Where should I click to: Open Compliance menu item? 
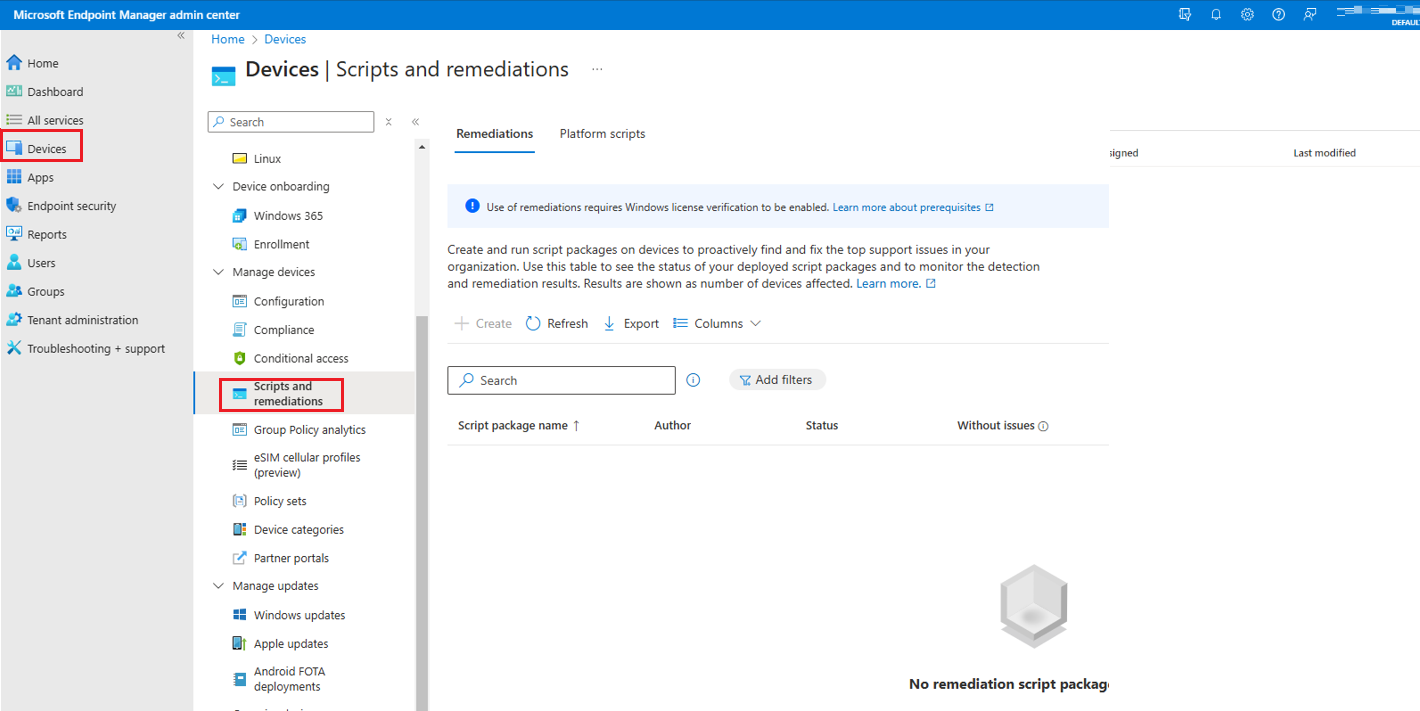coord(284,330)
